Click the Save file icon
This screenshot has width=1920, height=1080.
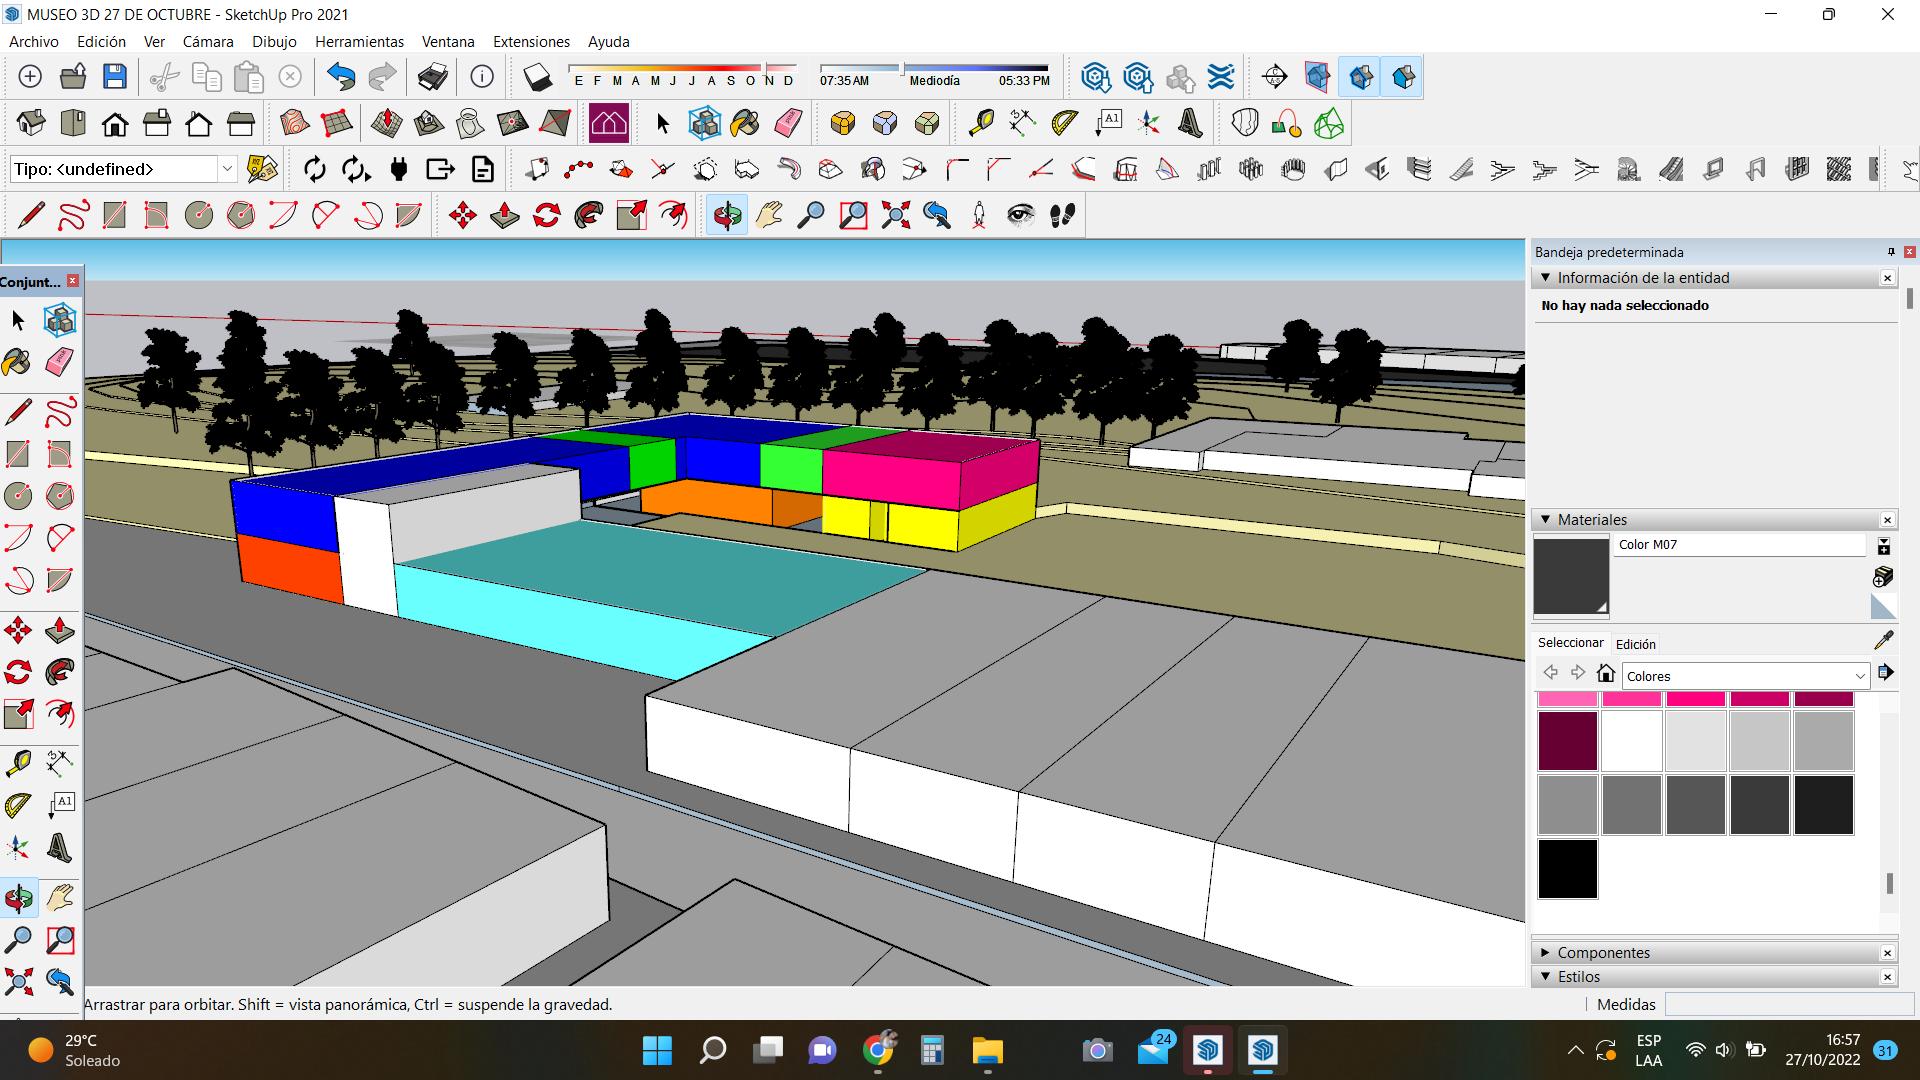pyautogui.click(x=115, y=77)
